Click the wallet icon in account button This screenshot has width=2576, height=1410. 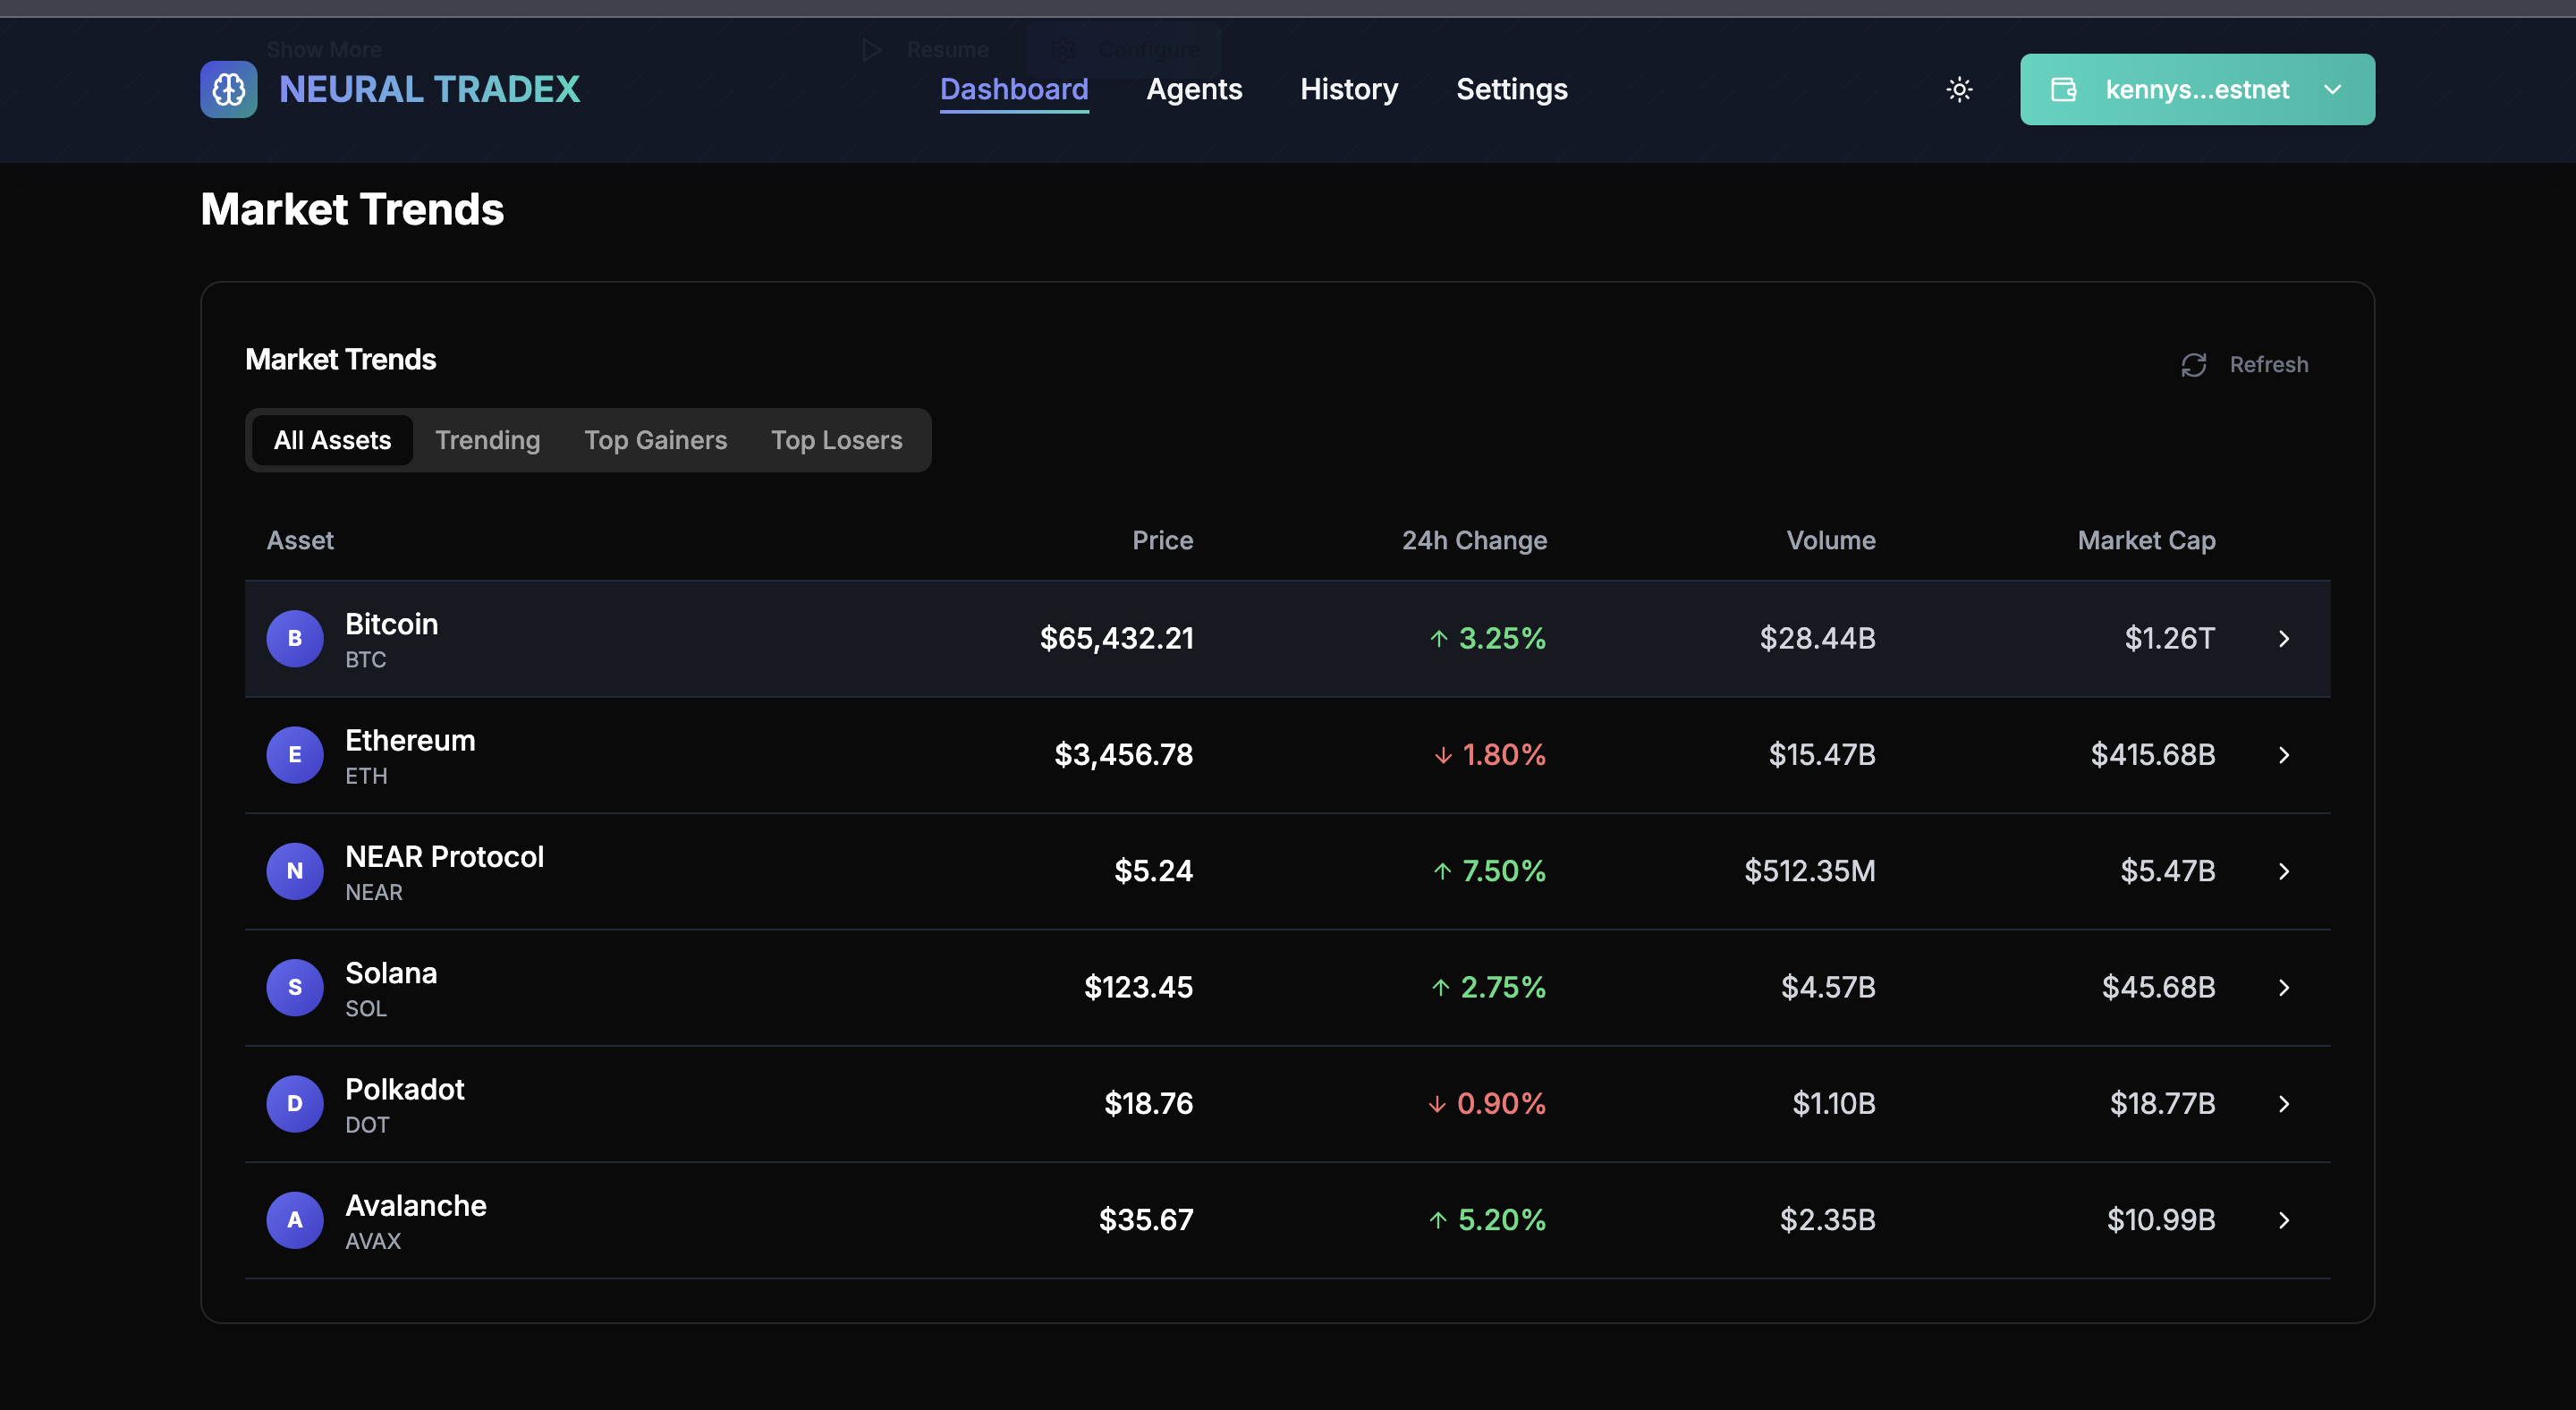point(2064,90)
